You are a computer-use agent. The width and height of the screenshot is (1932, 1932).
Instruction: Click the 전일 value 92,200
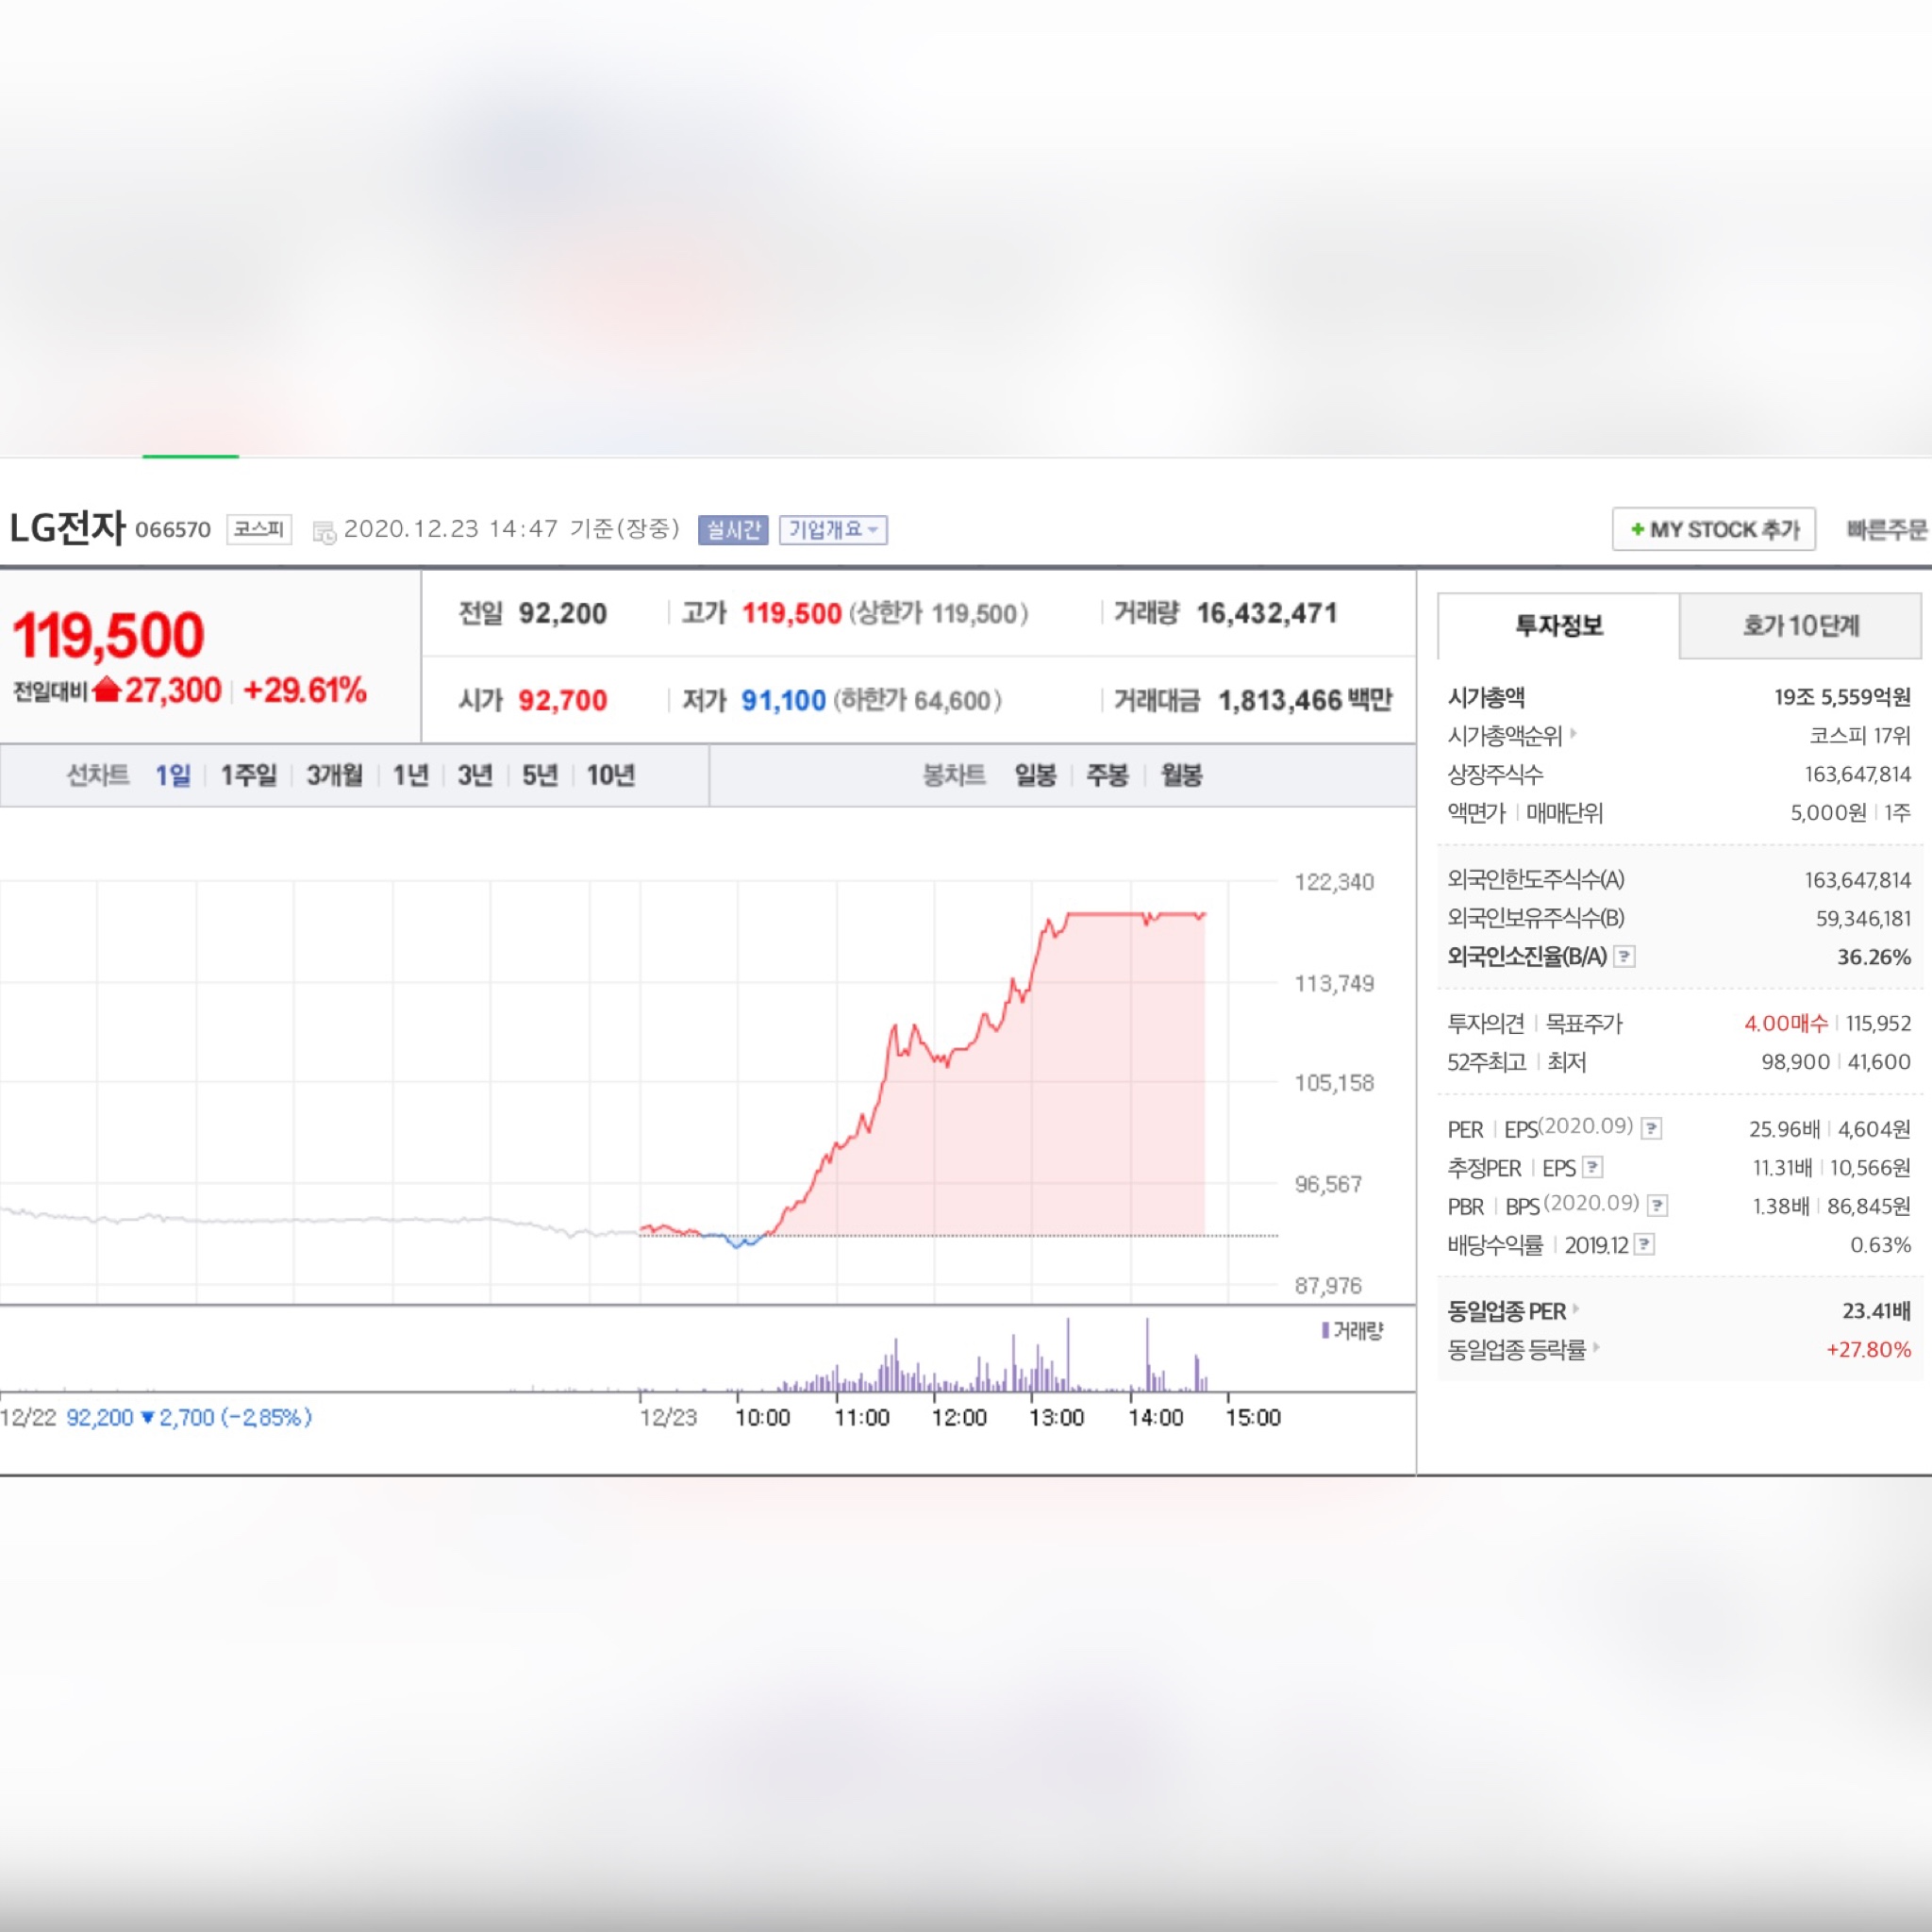coord(562,613)
